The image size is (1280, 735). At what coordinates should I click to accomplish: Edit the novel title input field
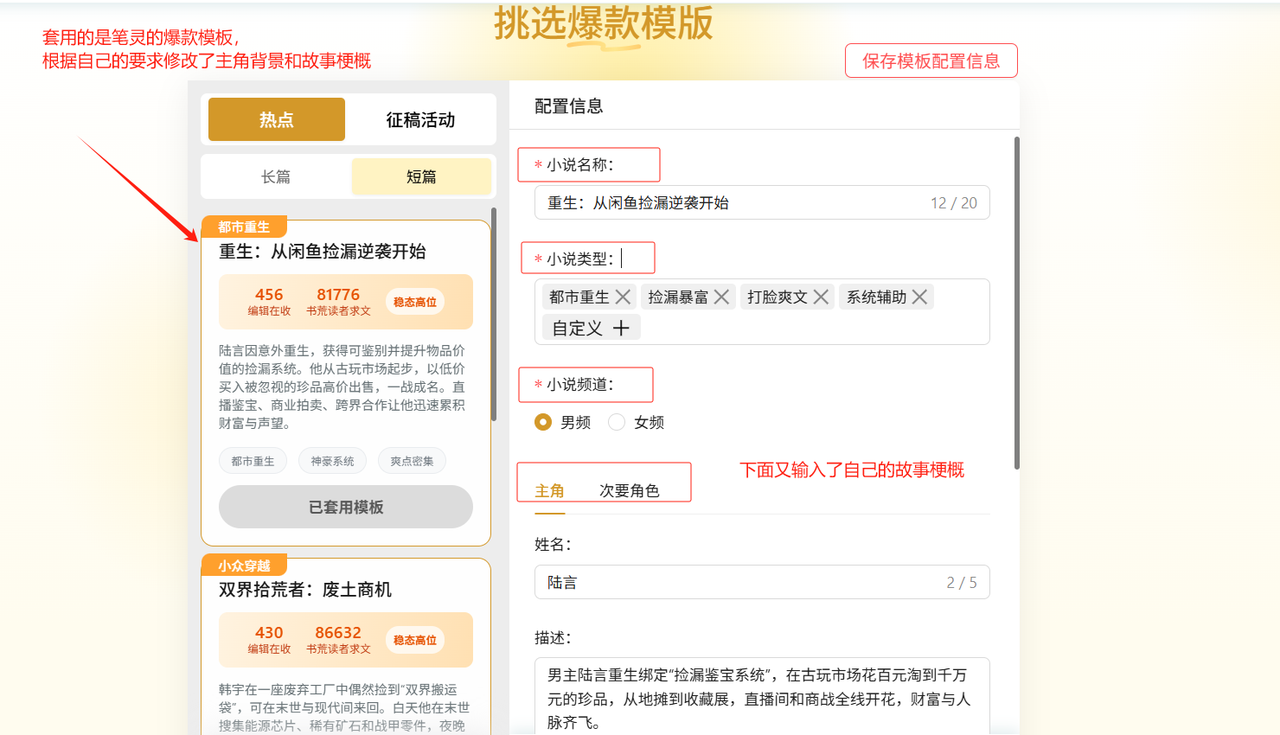(762, 203)
